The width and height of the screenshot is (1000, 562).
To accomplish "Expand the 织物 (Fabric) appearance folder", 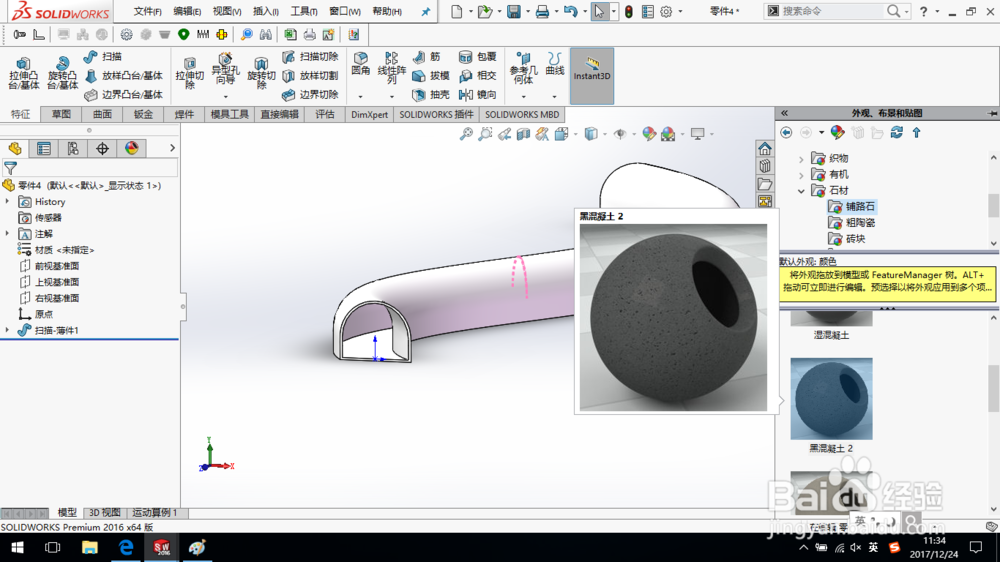I will click(802, 159).
